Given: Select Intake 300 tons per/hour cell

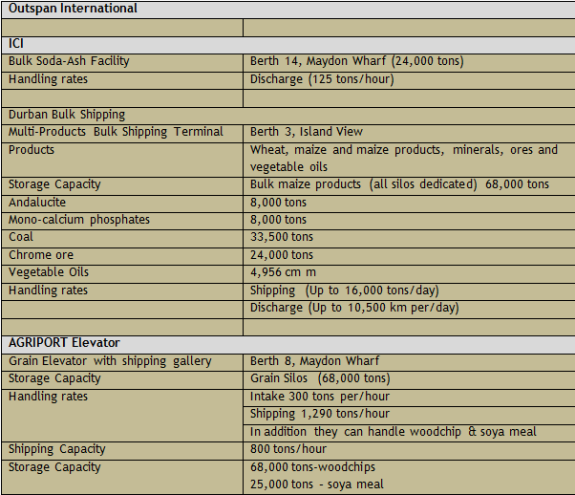Looking at the screenshot, I should pos(409,397).
